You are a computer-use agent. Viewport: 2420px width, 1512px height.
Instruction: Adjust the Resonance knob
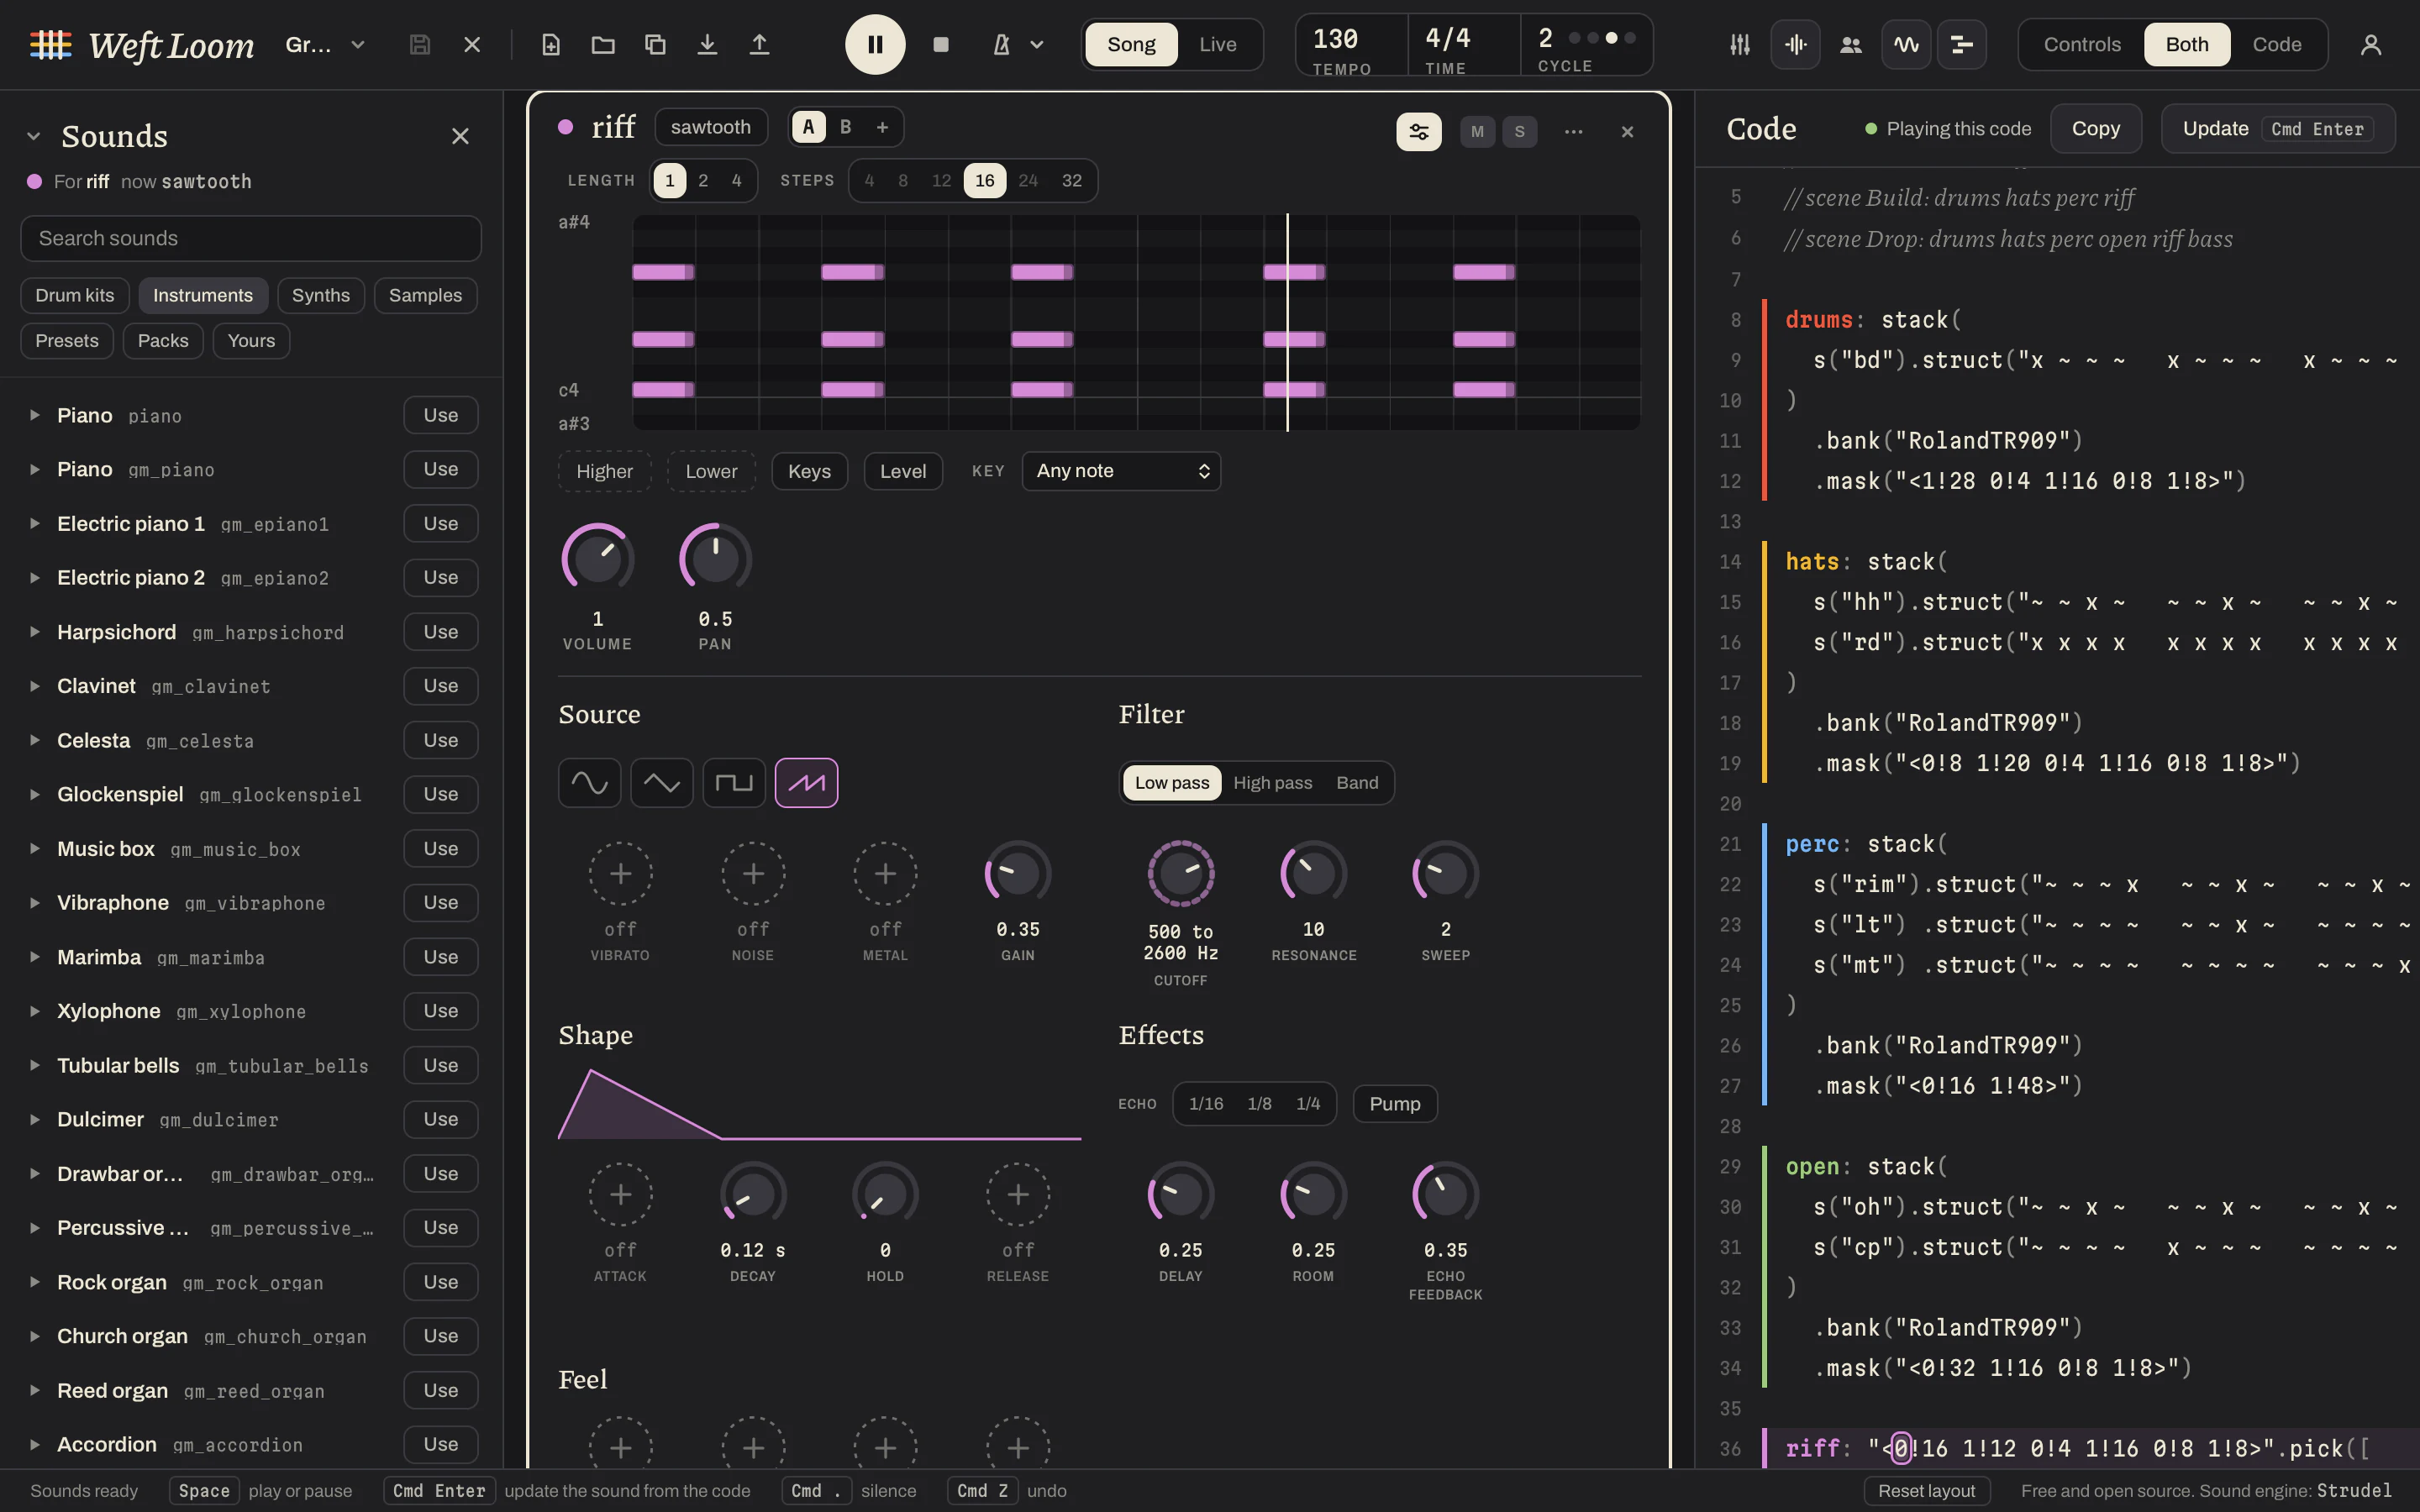pyautogui.click(x=1313, y=873)
